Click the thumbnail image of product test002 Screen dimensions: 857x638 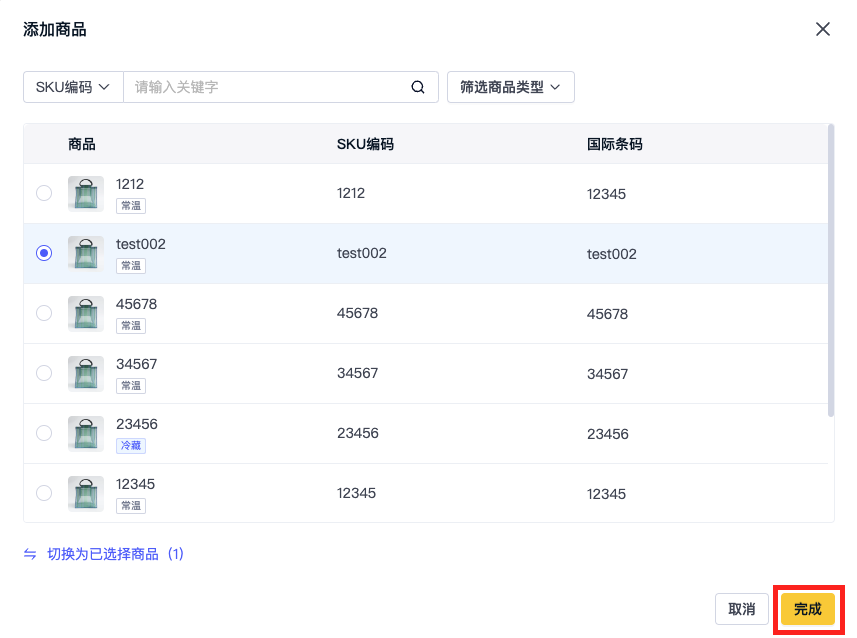coord(86,254)
